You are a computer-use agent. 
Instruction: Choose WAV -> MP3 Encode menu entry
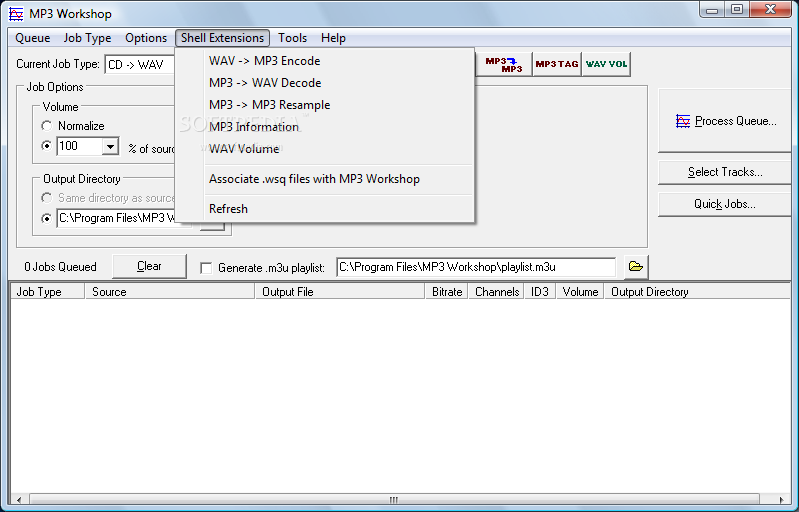325,61
